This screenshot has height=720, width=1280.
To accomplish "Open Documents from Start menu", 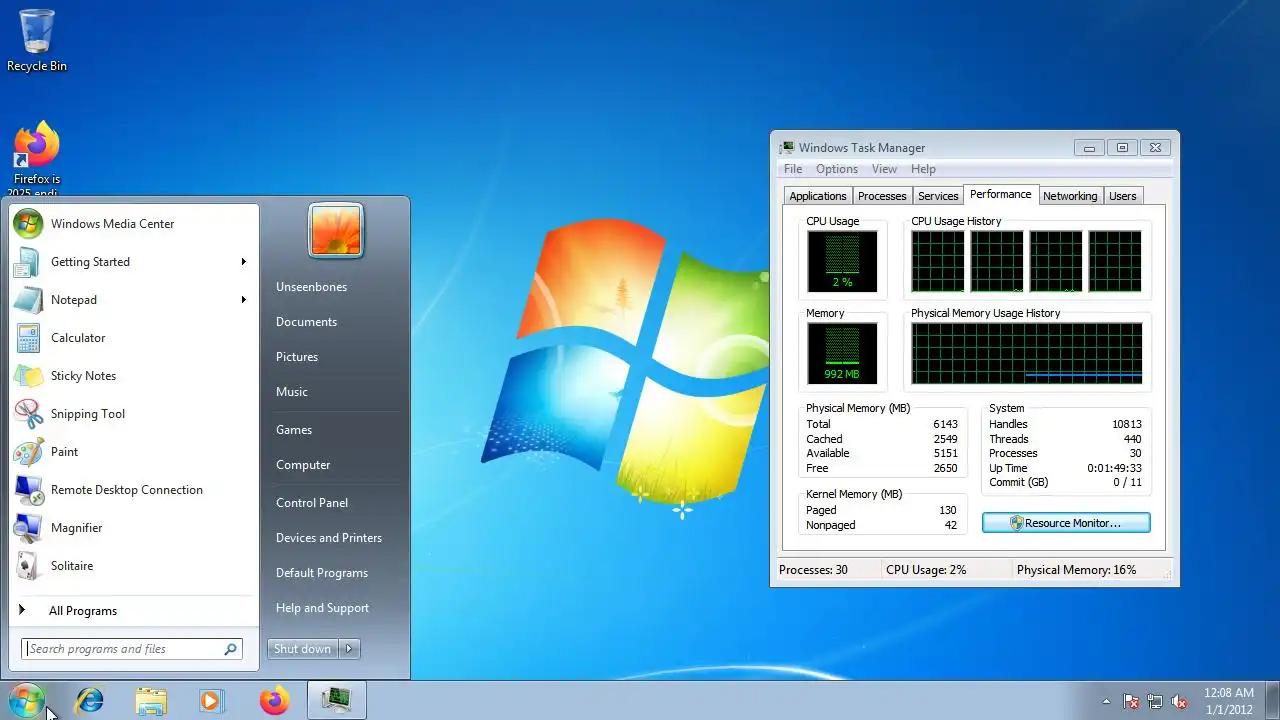I will click(306, 322).
